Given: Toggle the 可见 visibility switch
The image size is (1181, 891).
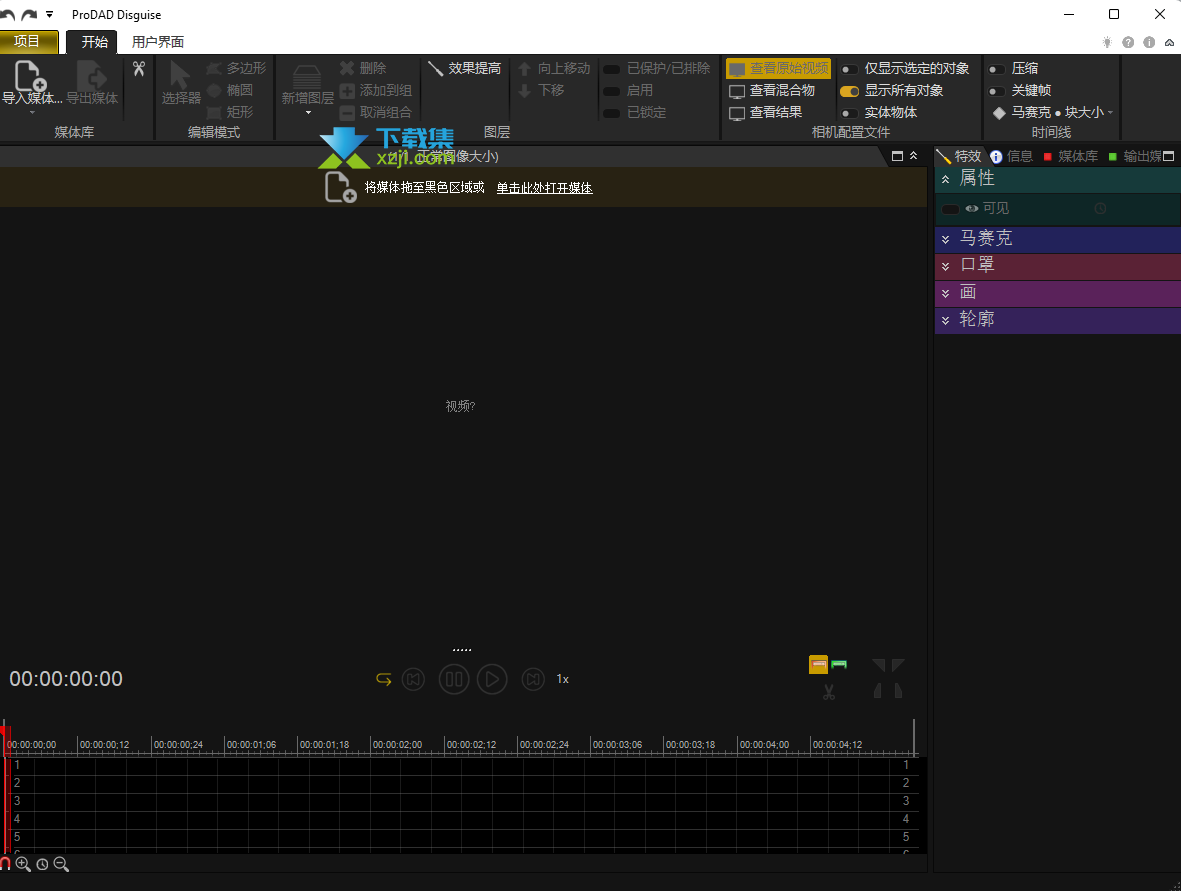Looking at the screenshot, I should click(951, 209).
